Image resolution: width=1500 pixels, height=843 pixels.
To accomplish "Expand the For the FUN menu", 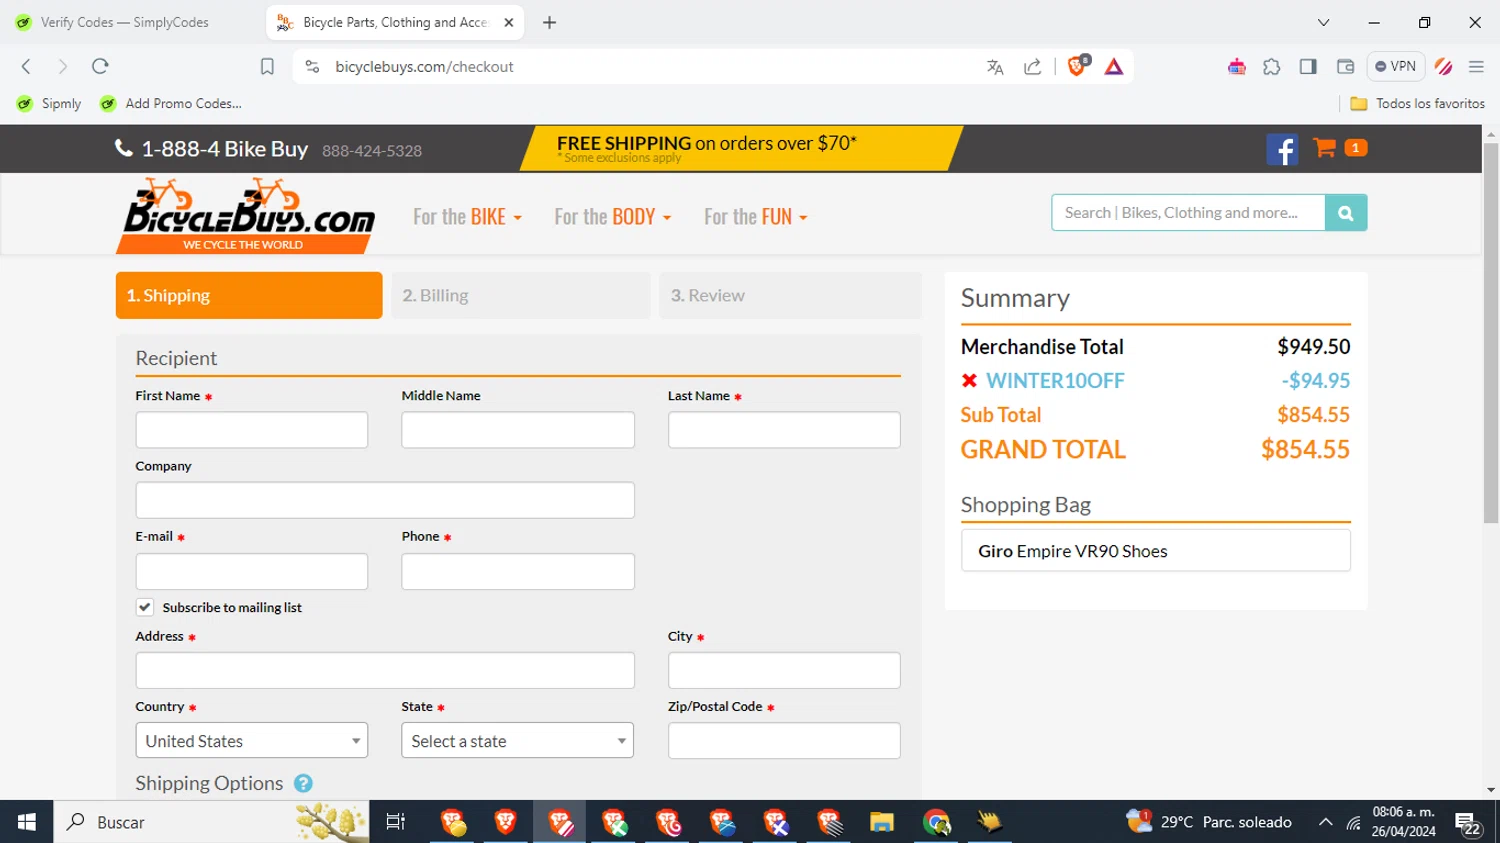I will (x=755, y=217).
